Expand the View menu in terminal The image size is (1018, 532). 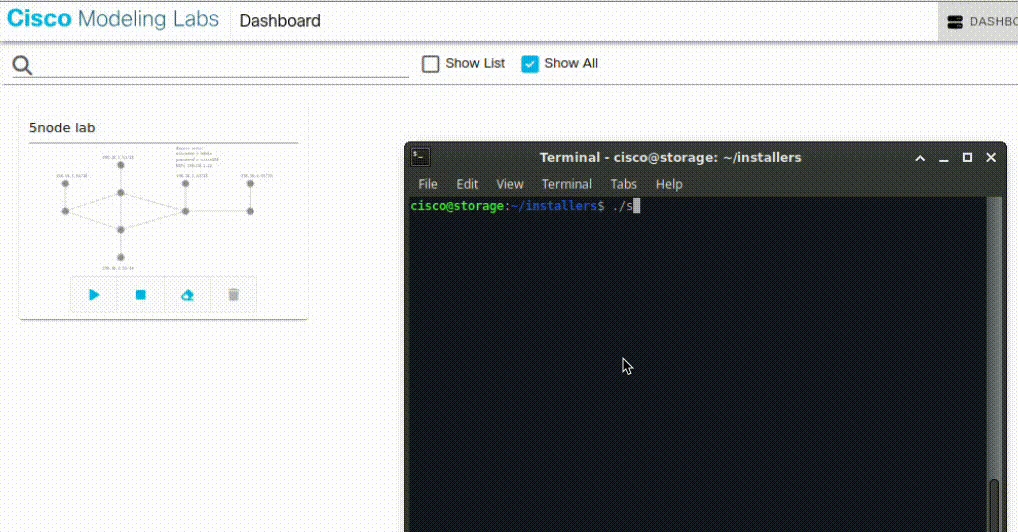pyautogui.click(x=510, y=184)
